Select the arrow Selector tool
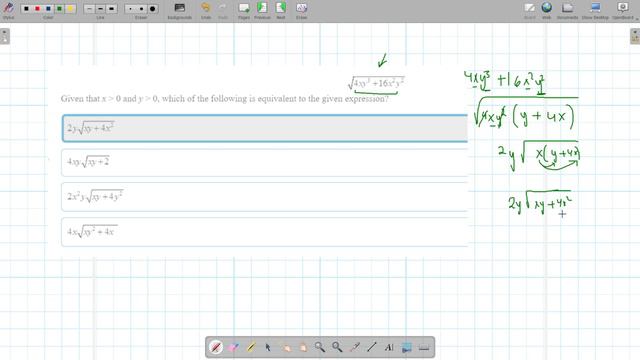The image size is (640, 360). click(x=268, y=347)
